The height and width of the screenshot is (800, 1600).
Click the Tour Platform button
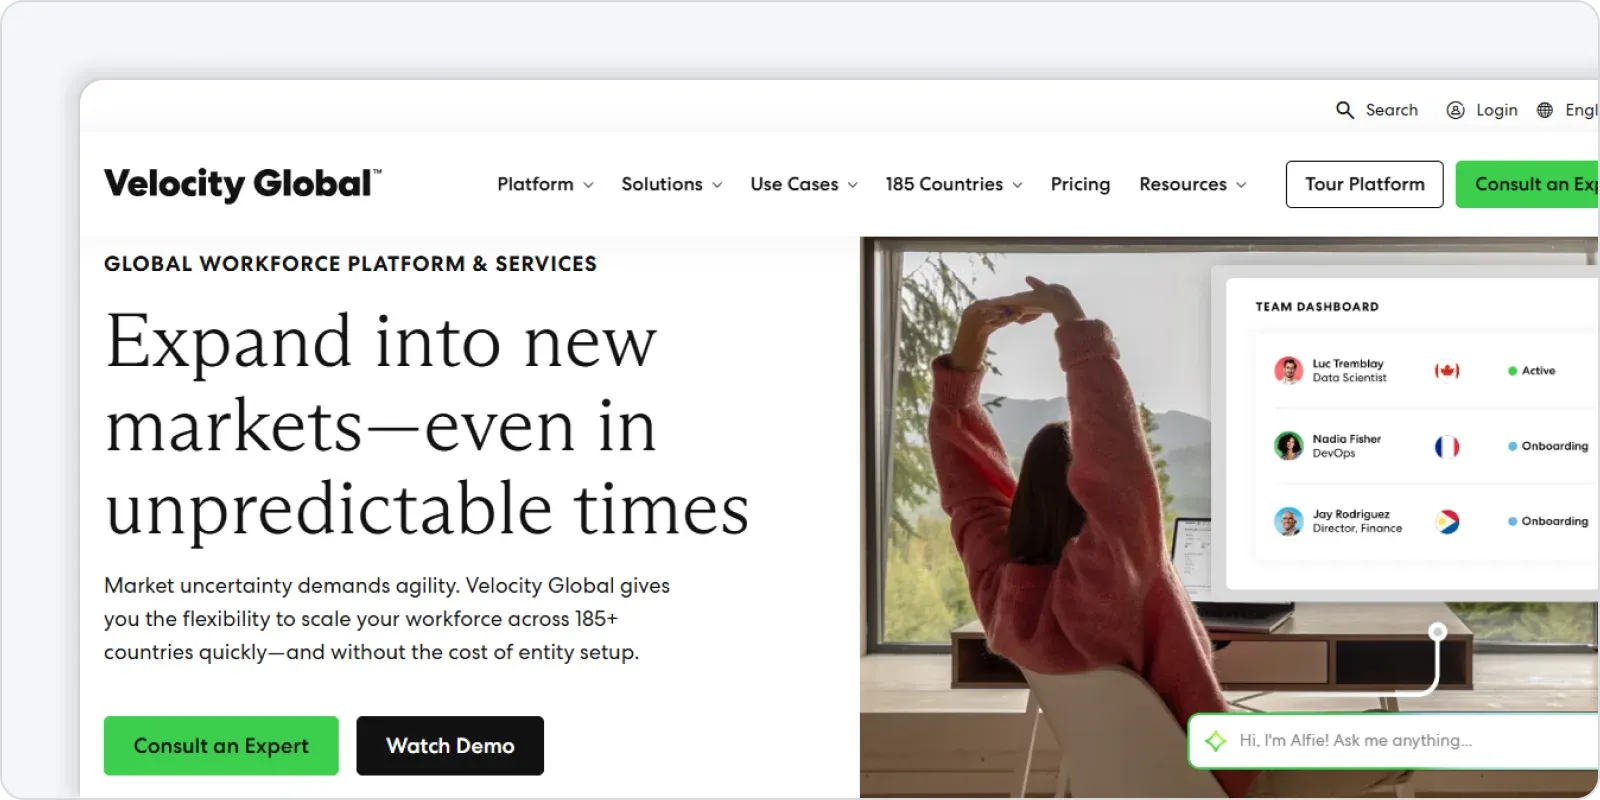pyautogui.click(x=1364, y=185)
